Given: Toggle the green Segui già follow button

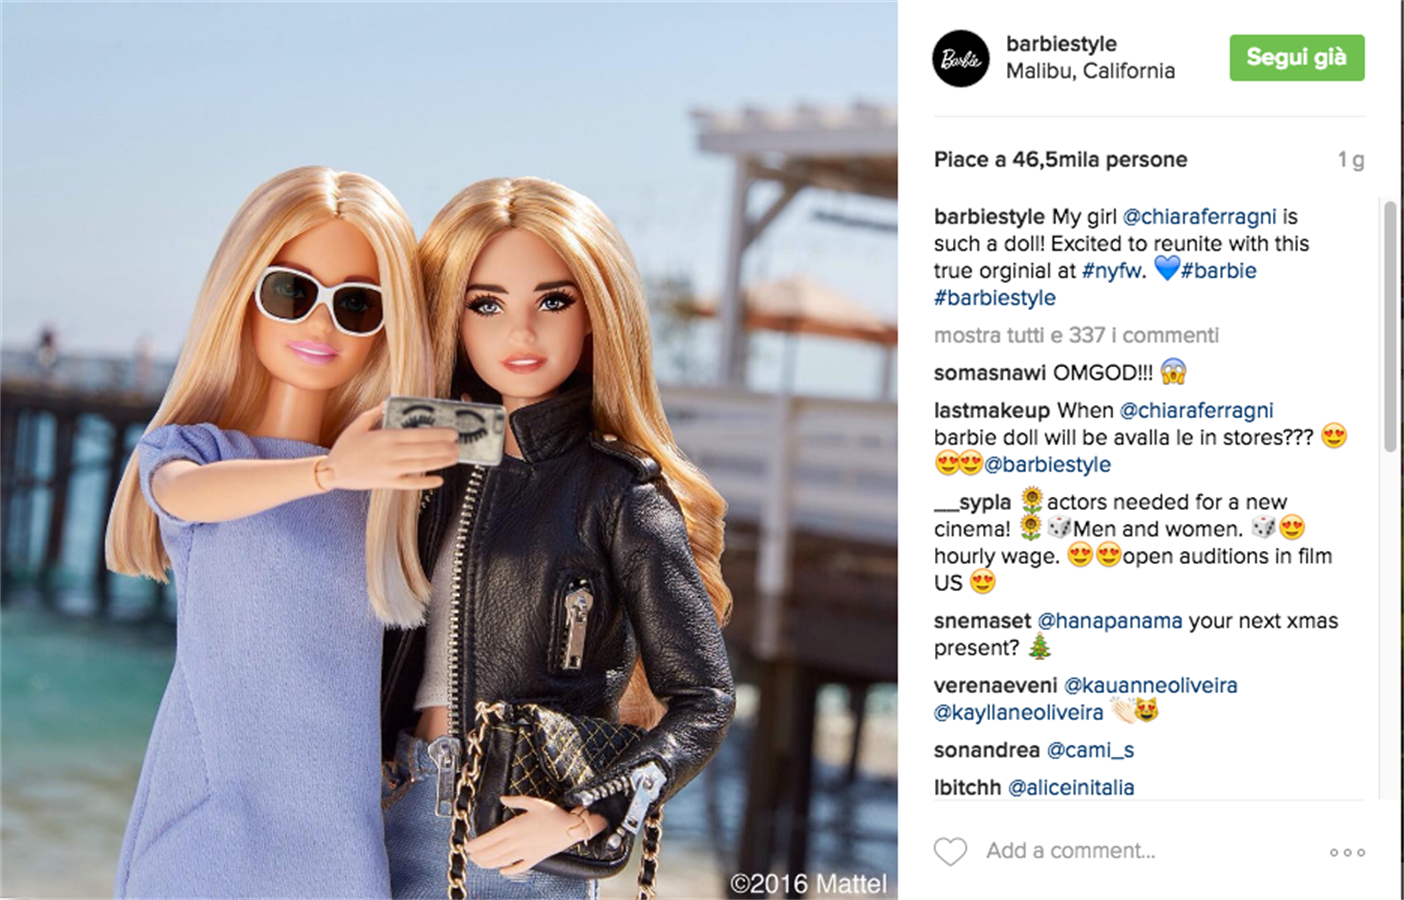Looking at the screenshot, I should pos(1297,58).
